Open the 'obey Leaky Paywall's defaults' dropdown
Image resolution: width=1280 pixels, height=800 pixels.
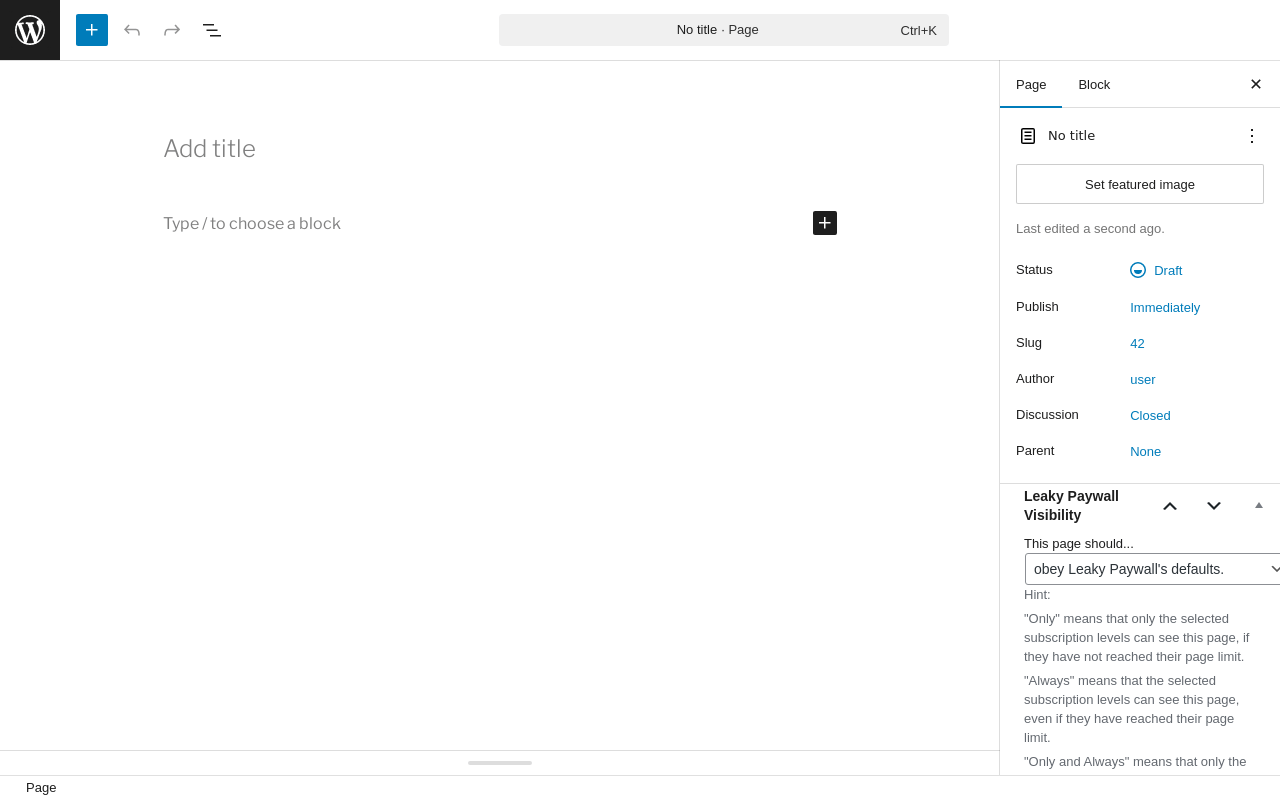click(x=1152, y=569)
